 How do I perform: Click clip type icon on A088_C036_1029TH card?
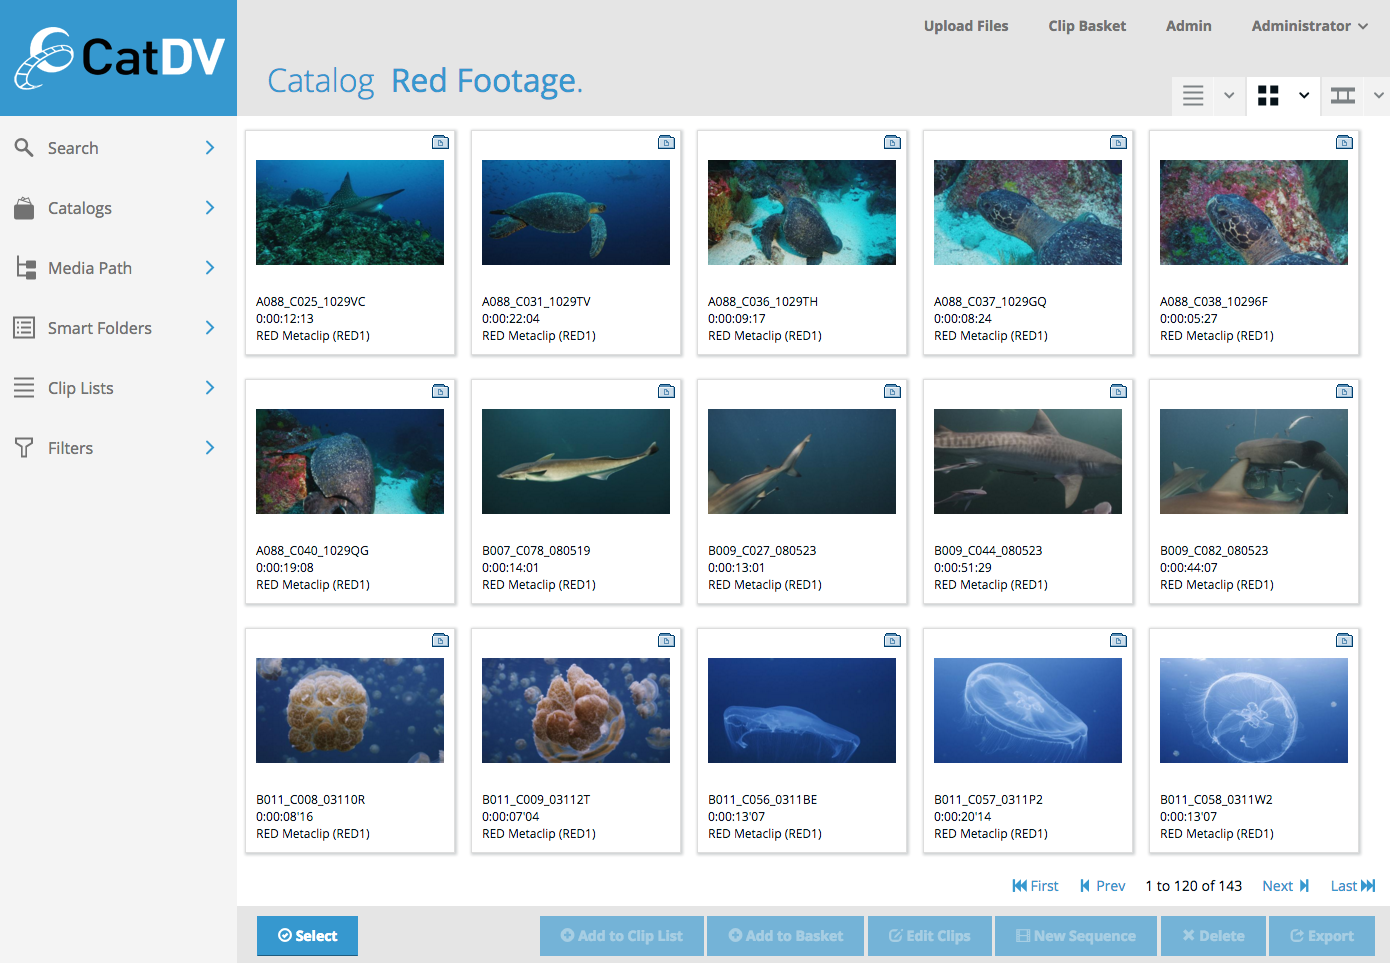pos(892,143)
